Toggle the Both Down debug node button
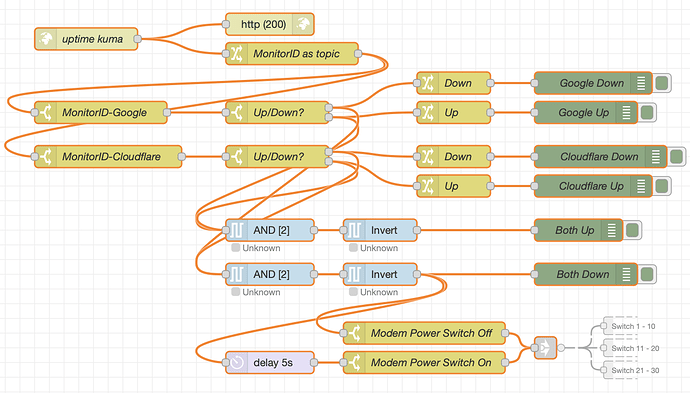This screenshot has width=690, height=393. 647,274
